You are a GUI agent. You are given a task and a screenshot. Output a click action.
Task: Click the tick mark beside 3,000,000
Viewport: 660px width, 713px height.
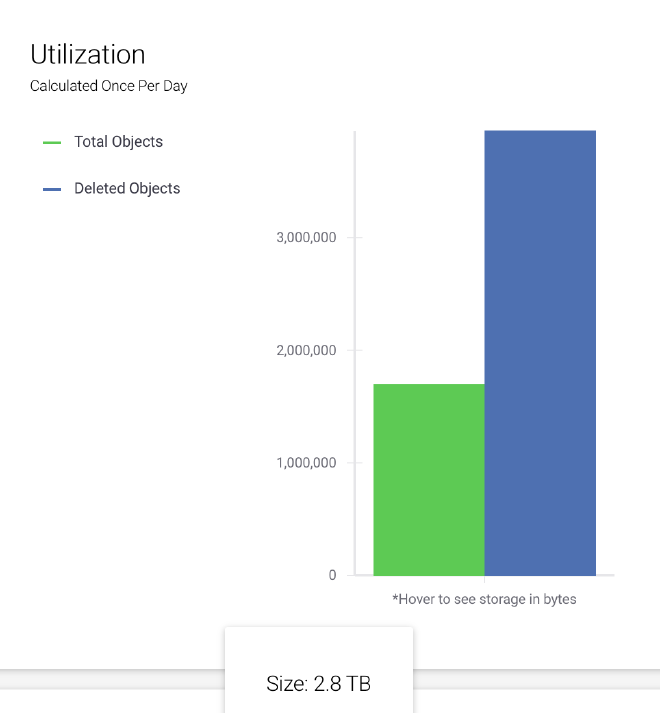351,237
